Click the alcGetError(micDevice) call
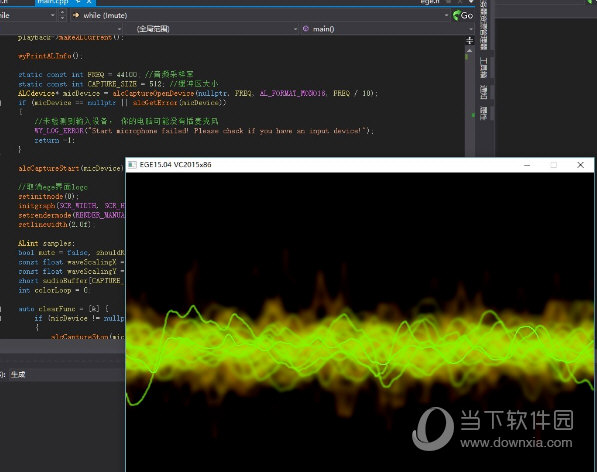 179,103
